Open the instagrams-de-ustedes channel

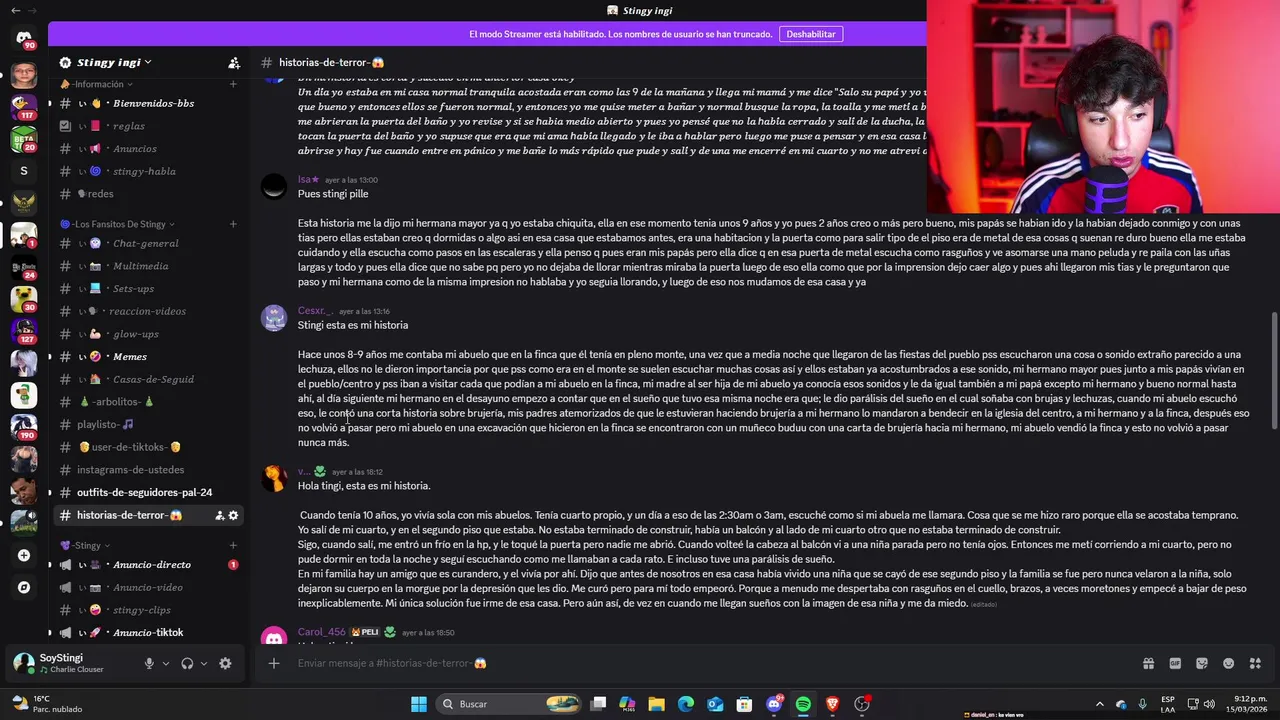tap(147, 470)
